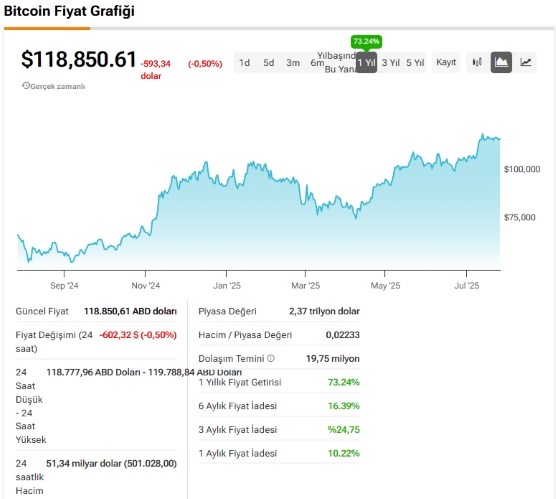Viewport: 556px width, 499px height.
Task: Click the green 73.24% badge
Action: pos(366,41)
